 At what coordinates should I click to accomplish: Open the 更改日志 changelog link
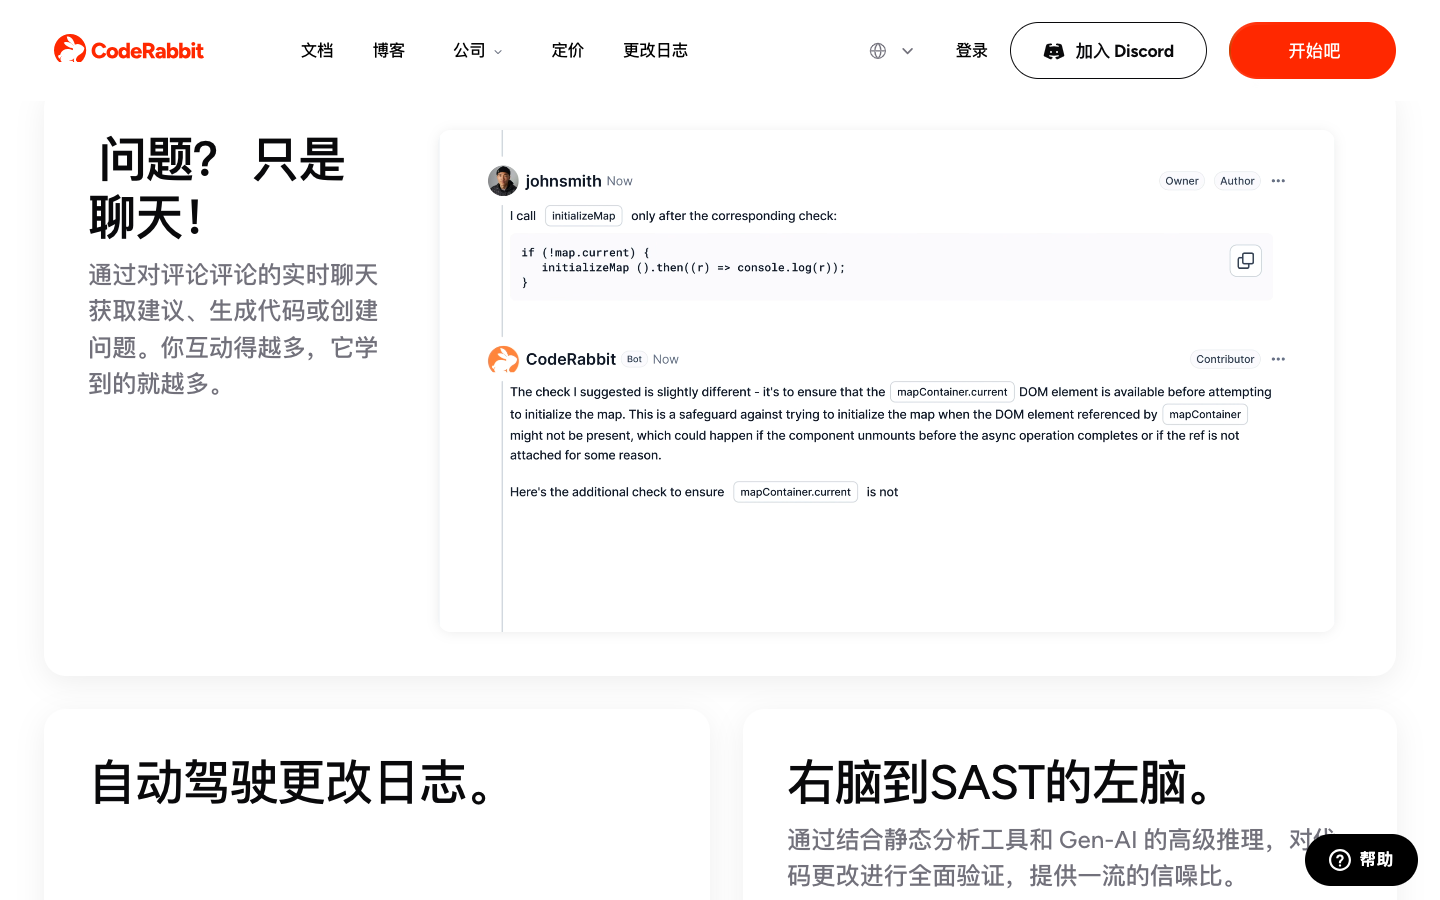pyautogui.click(x=656, y=50)
